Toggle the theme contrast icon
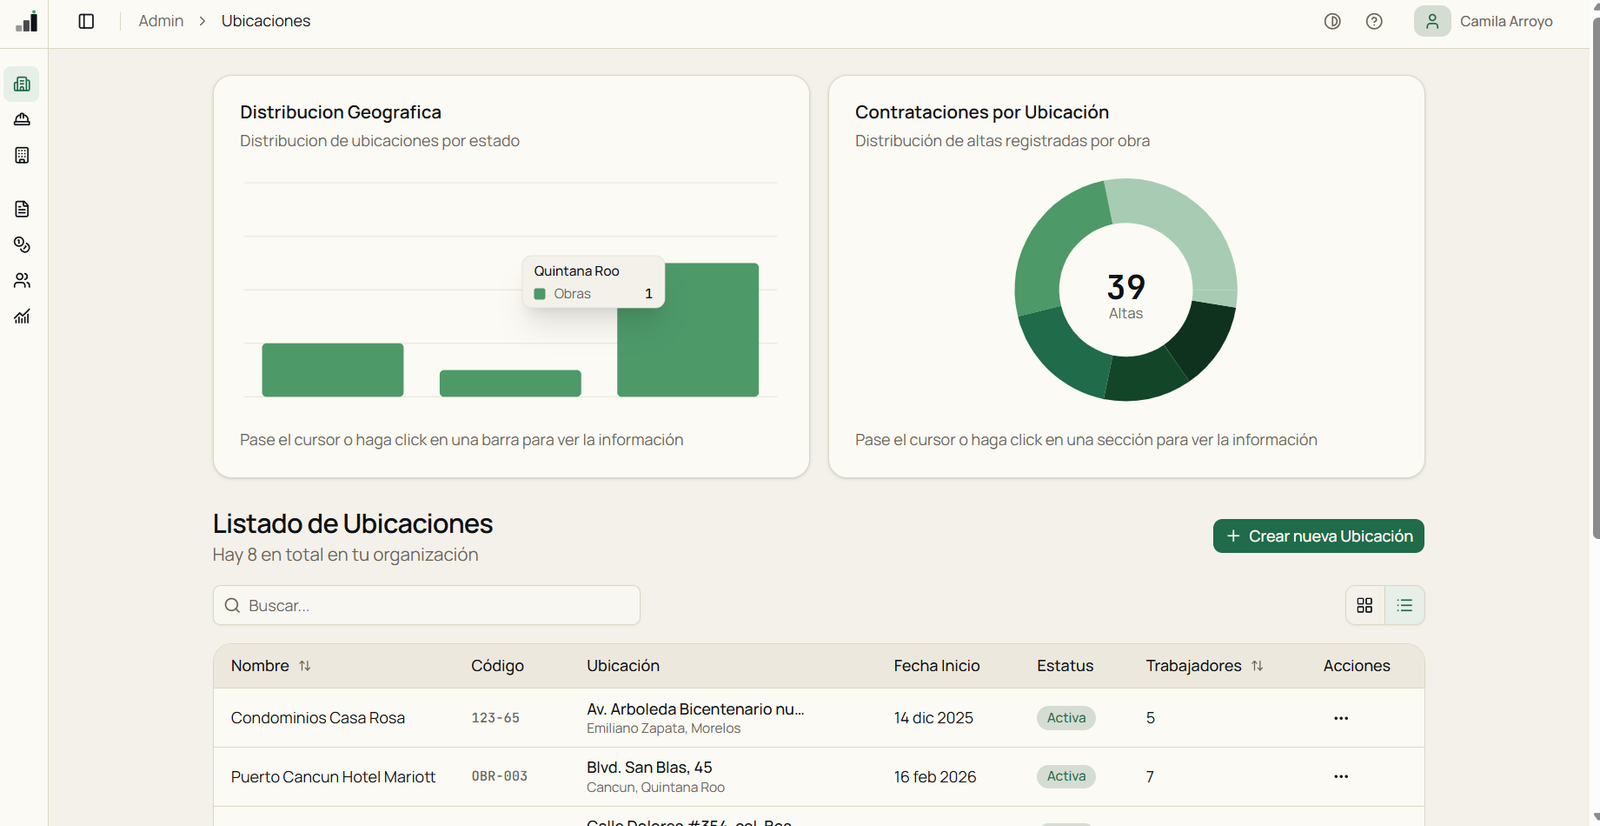This screenshot has width=1600, height=826. 1332,21
